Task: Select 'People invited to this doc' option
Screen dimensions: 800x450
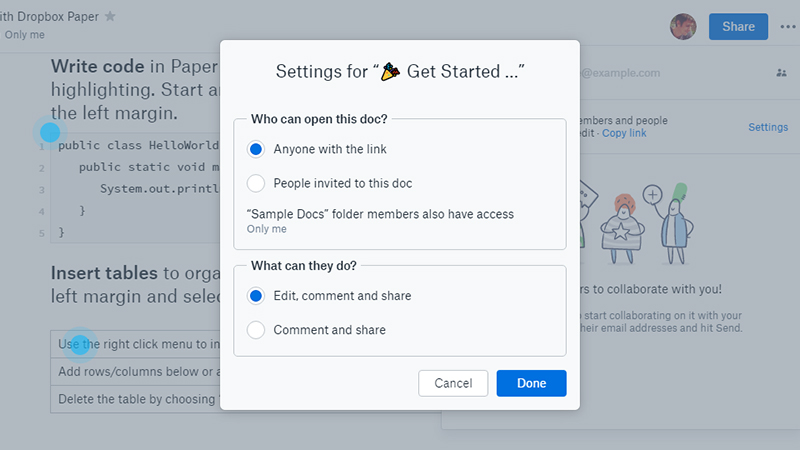Action: tap(256, 183)
